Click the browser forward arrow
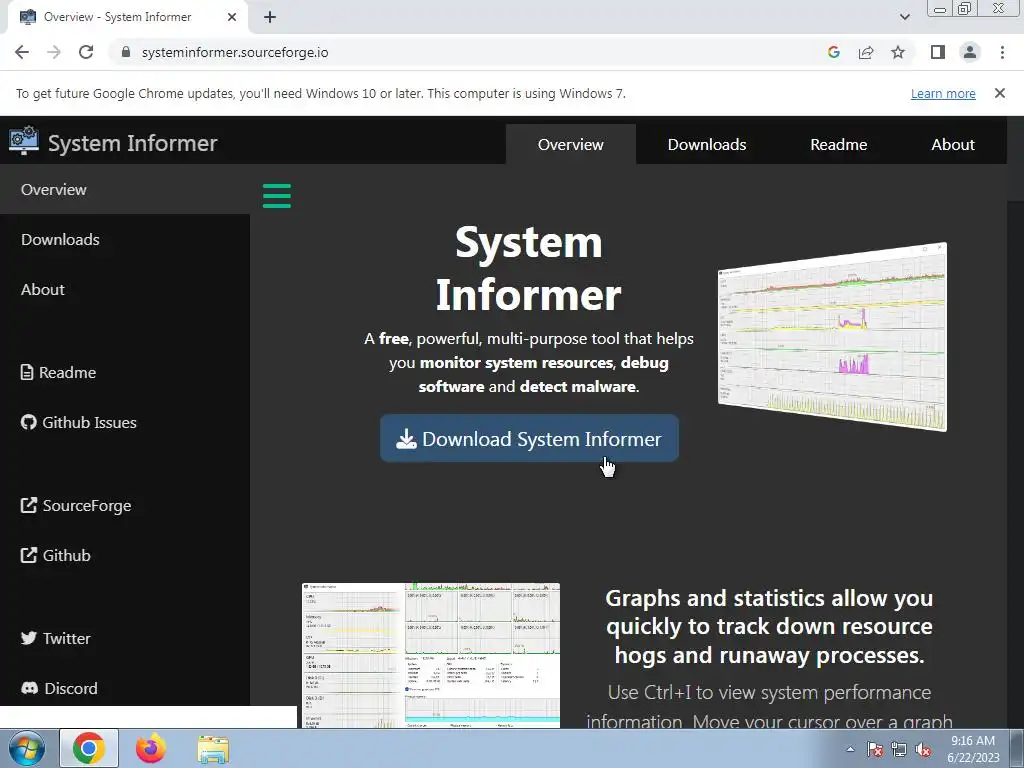Viewport: 1024px width, 768px height. point(54,52)
